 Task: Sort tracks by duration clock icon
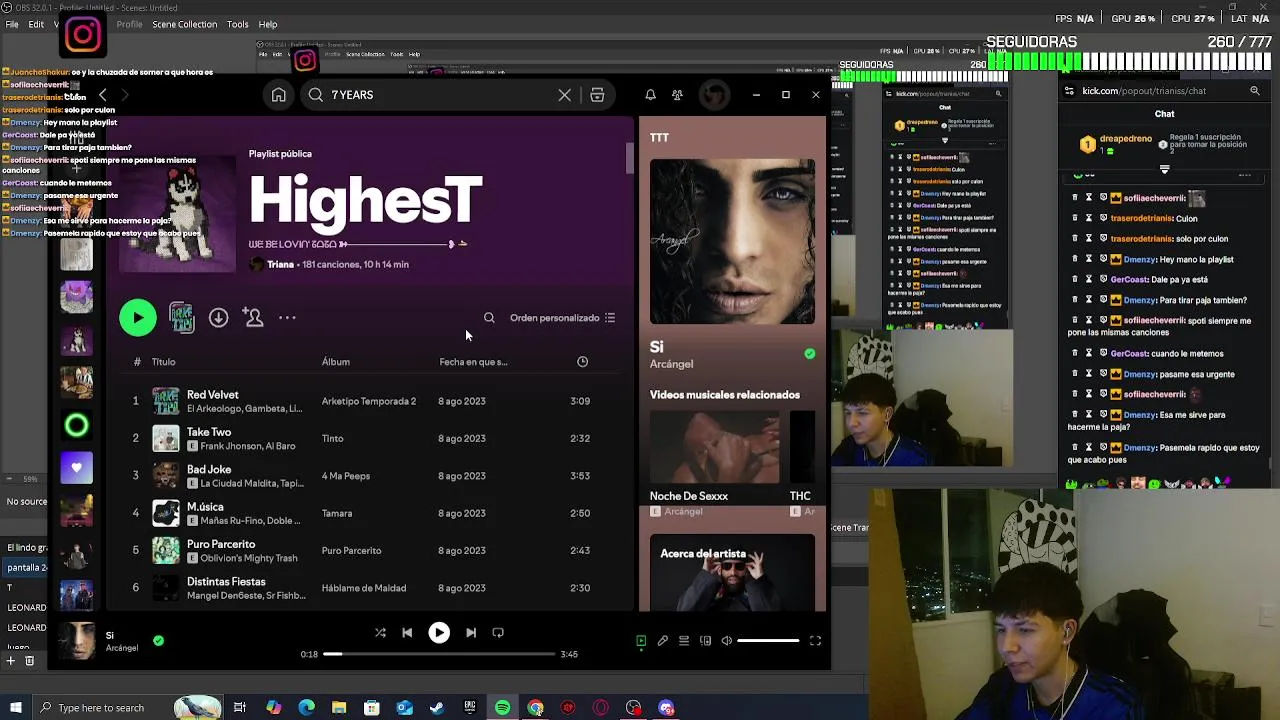(x=582, y=362)
